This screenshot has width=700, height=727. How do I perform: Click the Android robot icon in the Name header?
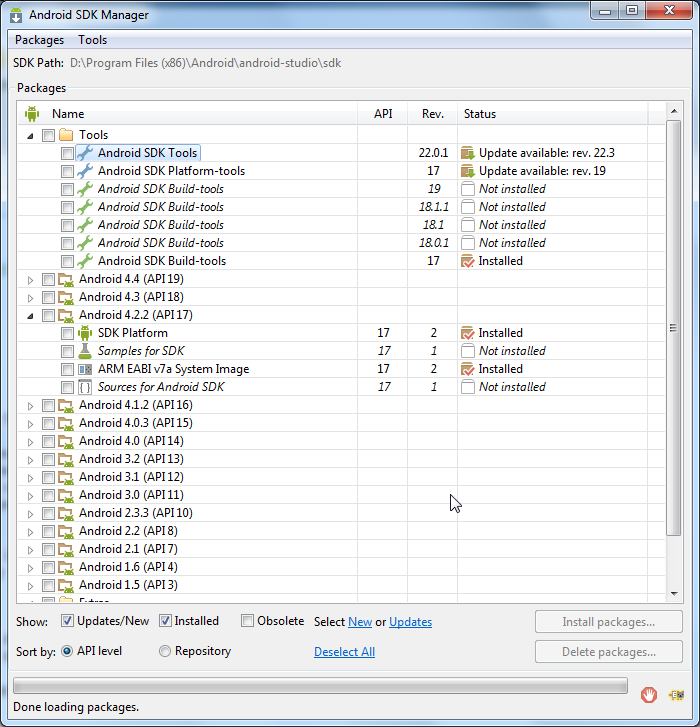(x=32, y=114)
